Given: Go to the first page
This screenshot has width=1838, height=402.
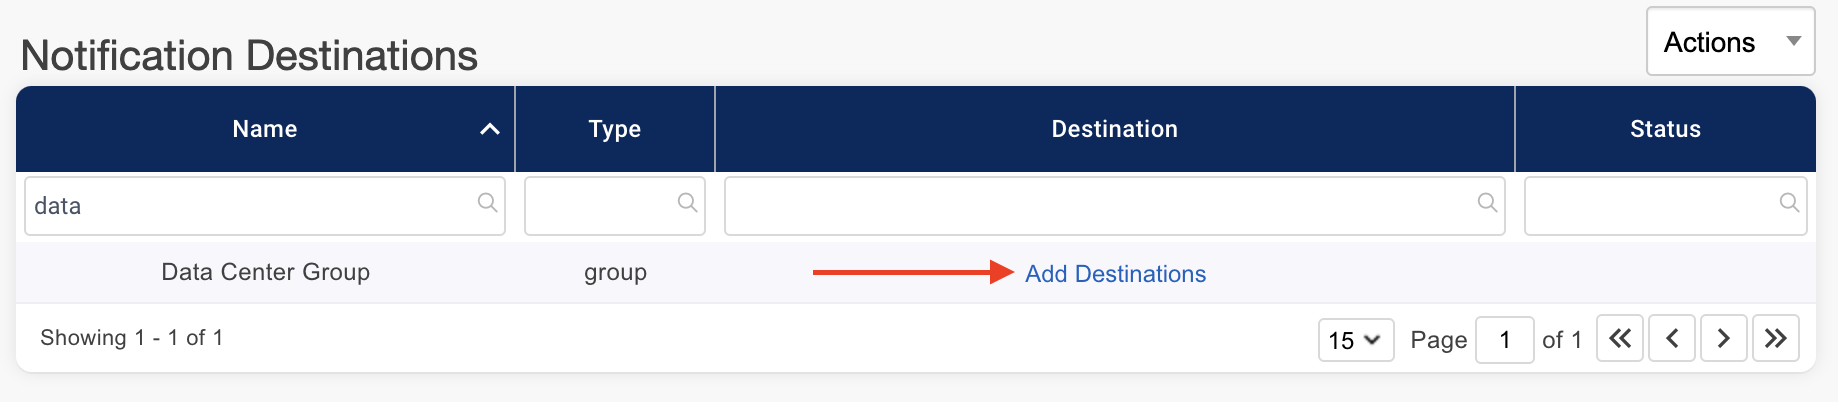Looking at the screenshot, I should [x=1620, y=339].
